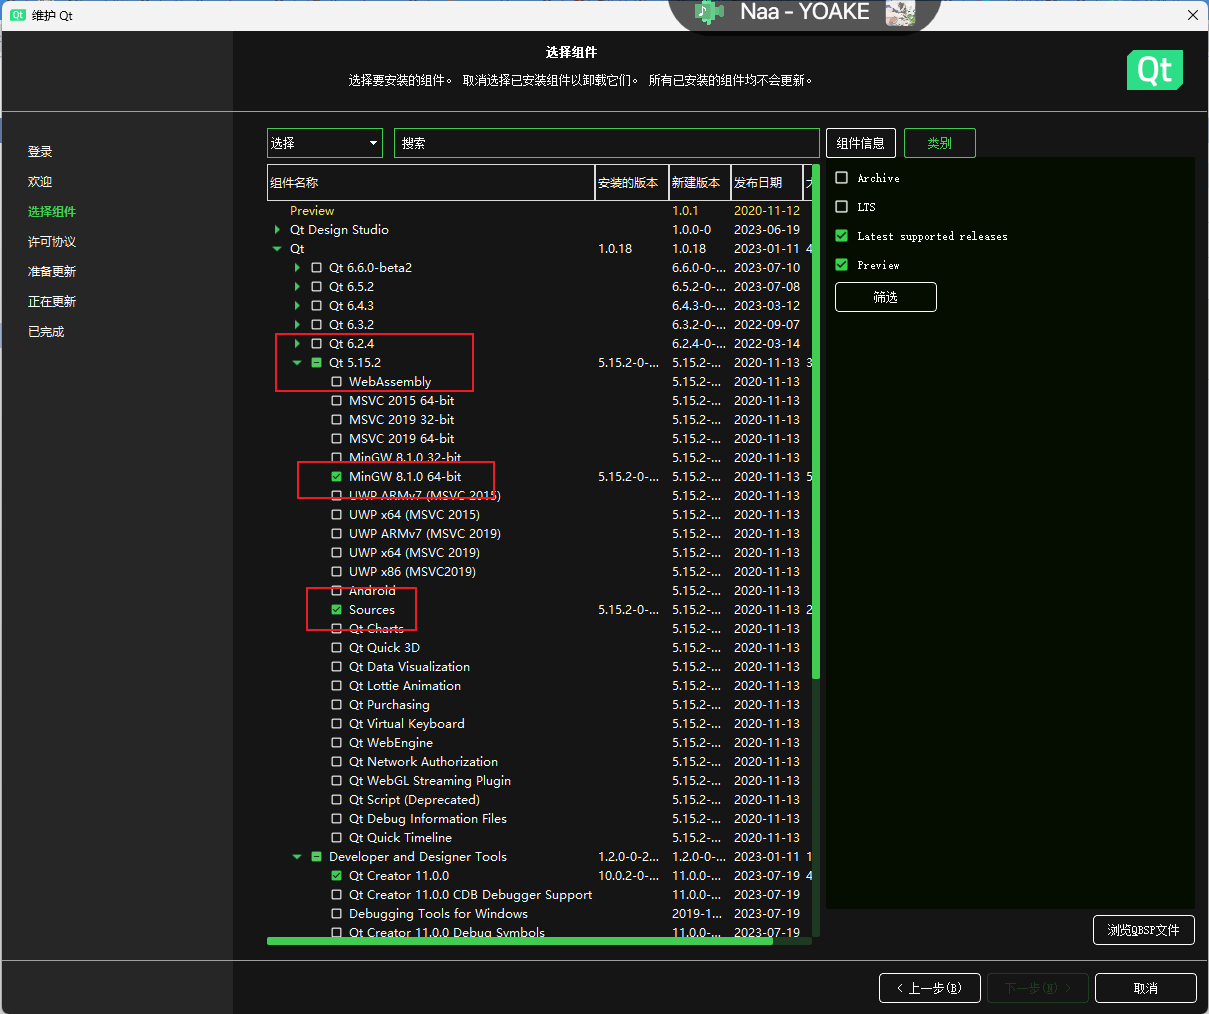
Task: Select 准备更新 step in sidebar
Action: (x=52, y=272)
